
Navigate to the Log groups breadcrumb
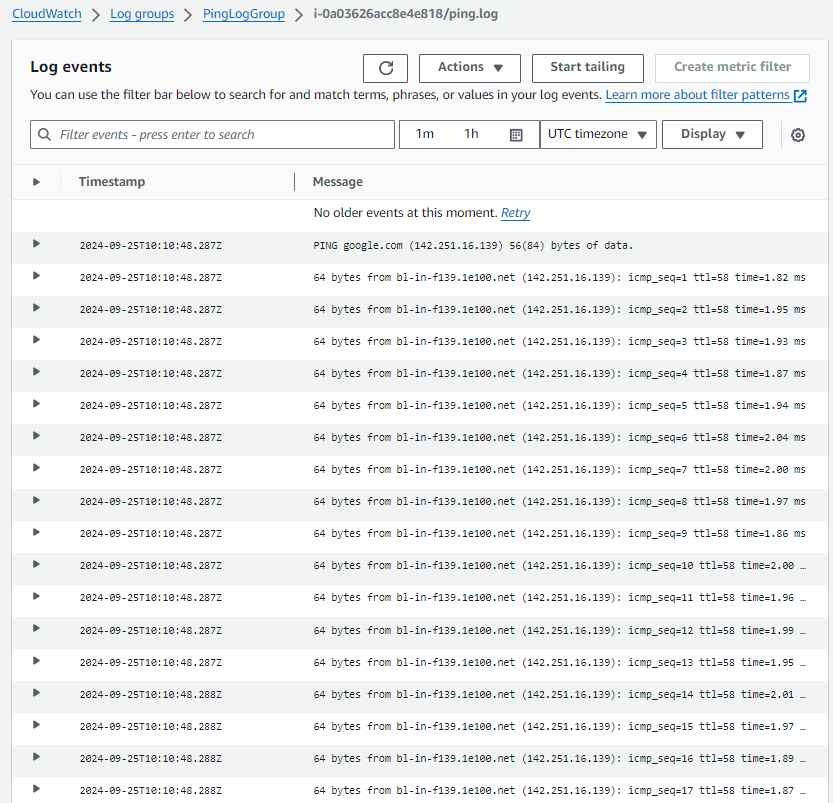[x=142, y=14]
